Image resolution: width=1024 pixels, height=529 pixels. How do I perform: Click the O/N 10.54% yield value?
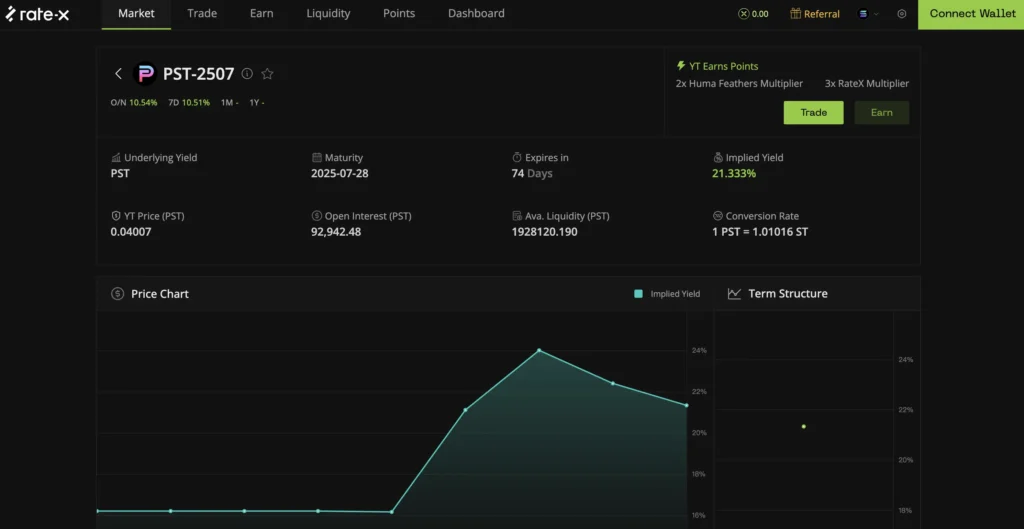[x=143, y=103]
